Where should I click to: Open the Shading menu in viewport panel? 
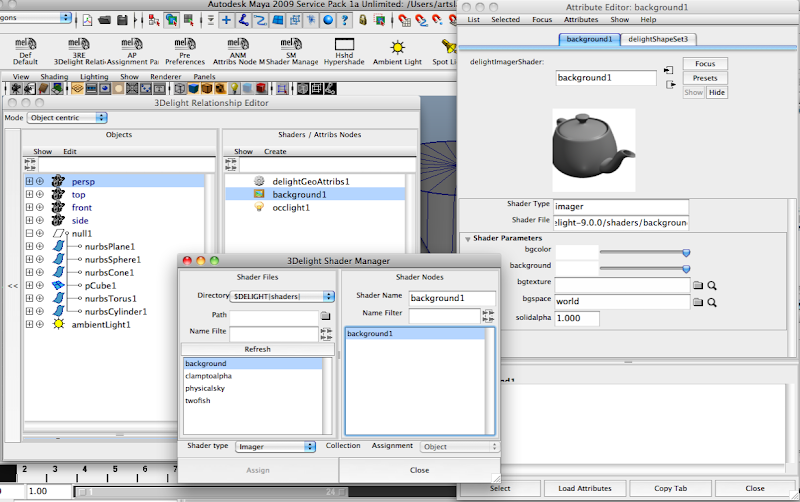[x=54, y=77]
